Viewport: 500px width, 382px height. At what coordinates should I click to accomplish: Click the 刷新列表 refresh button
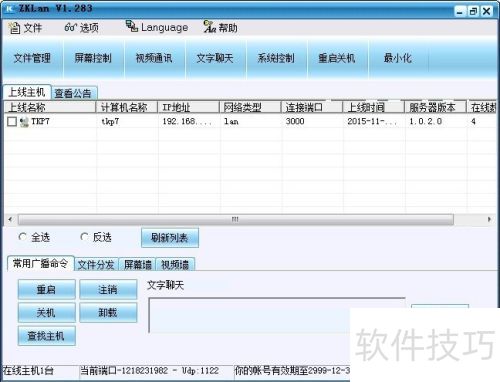coord(170,238)
